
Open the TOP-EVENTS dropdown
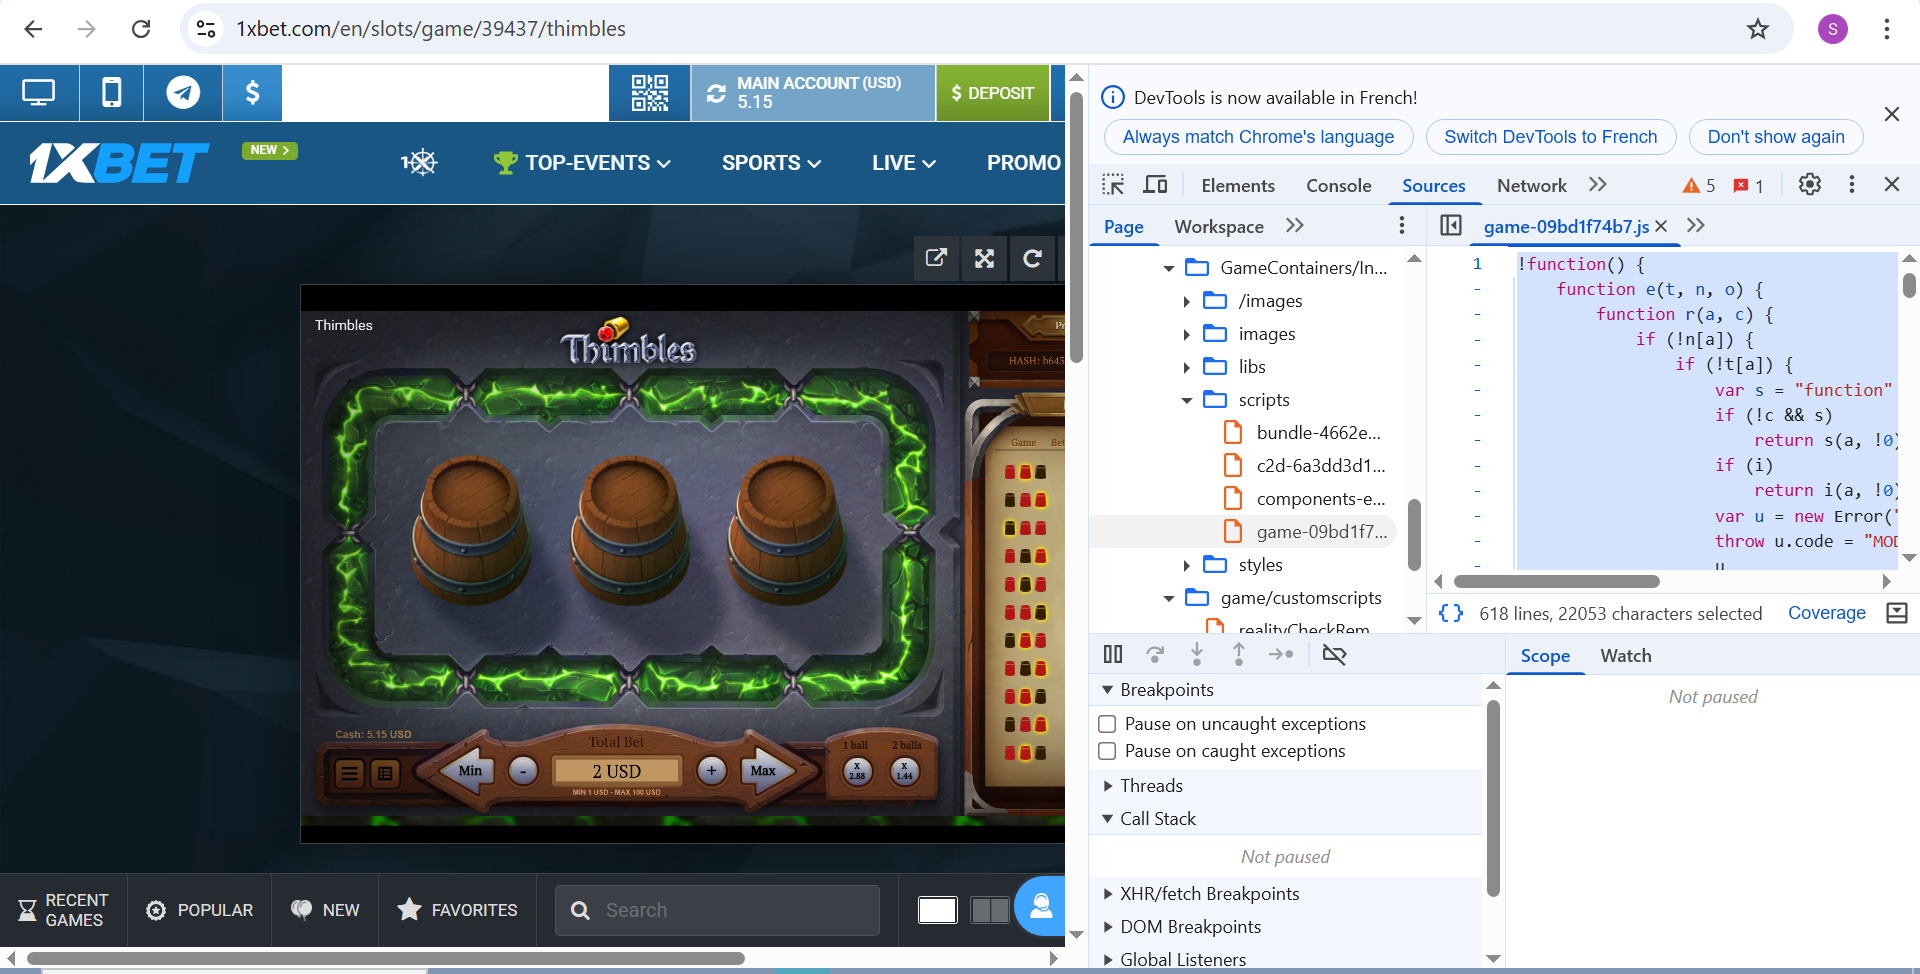point(582,163)
